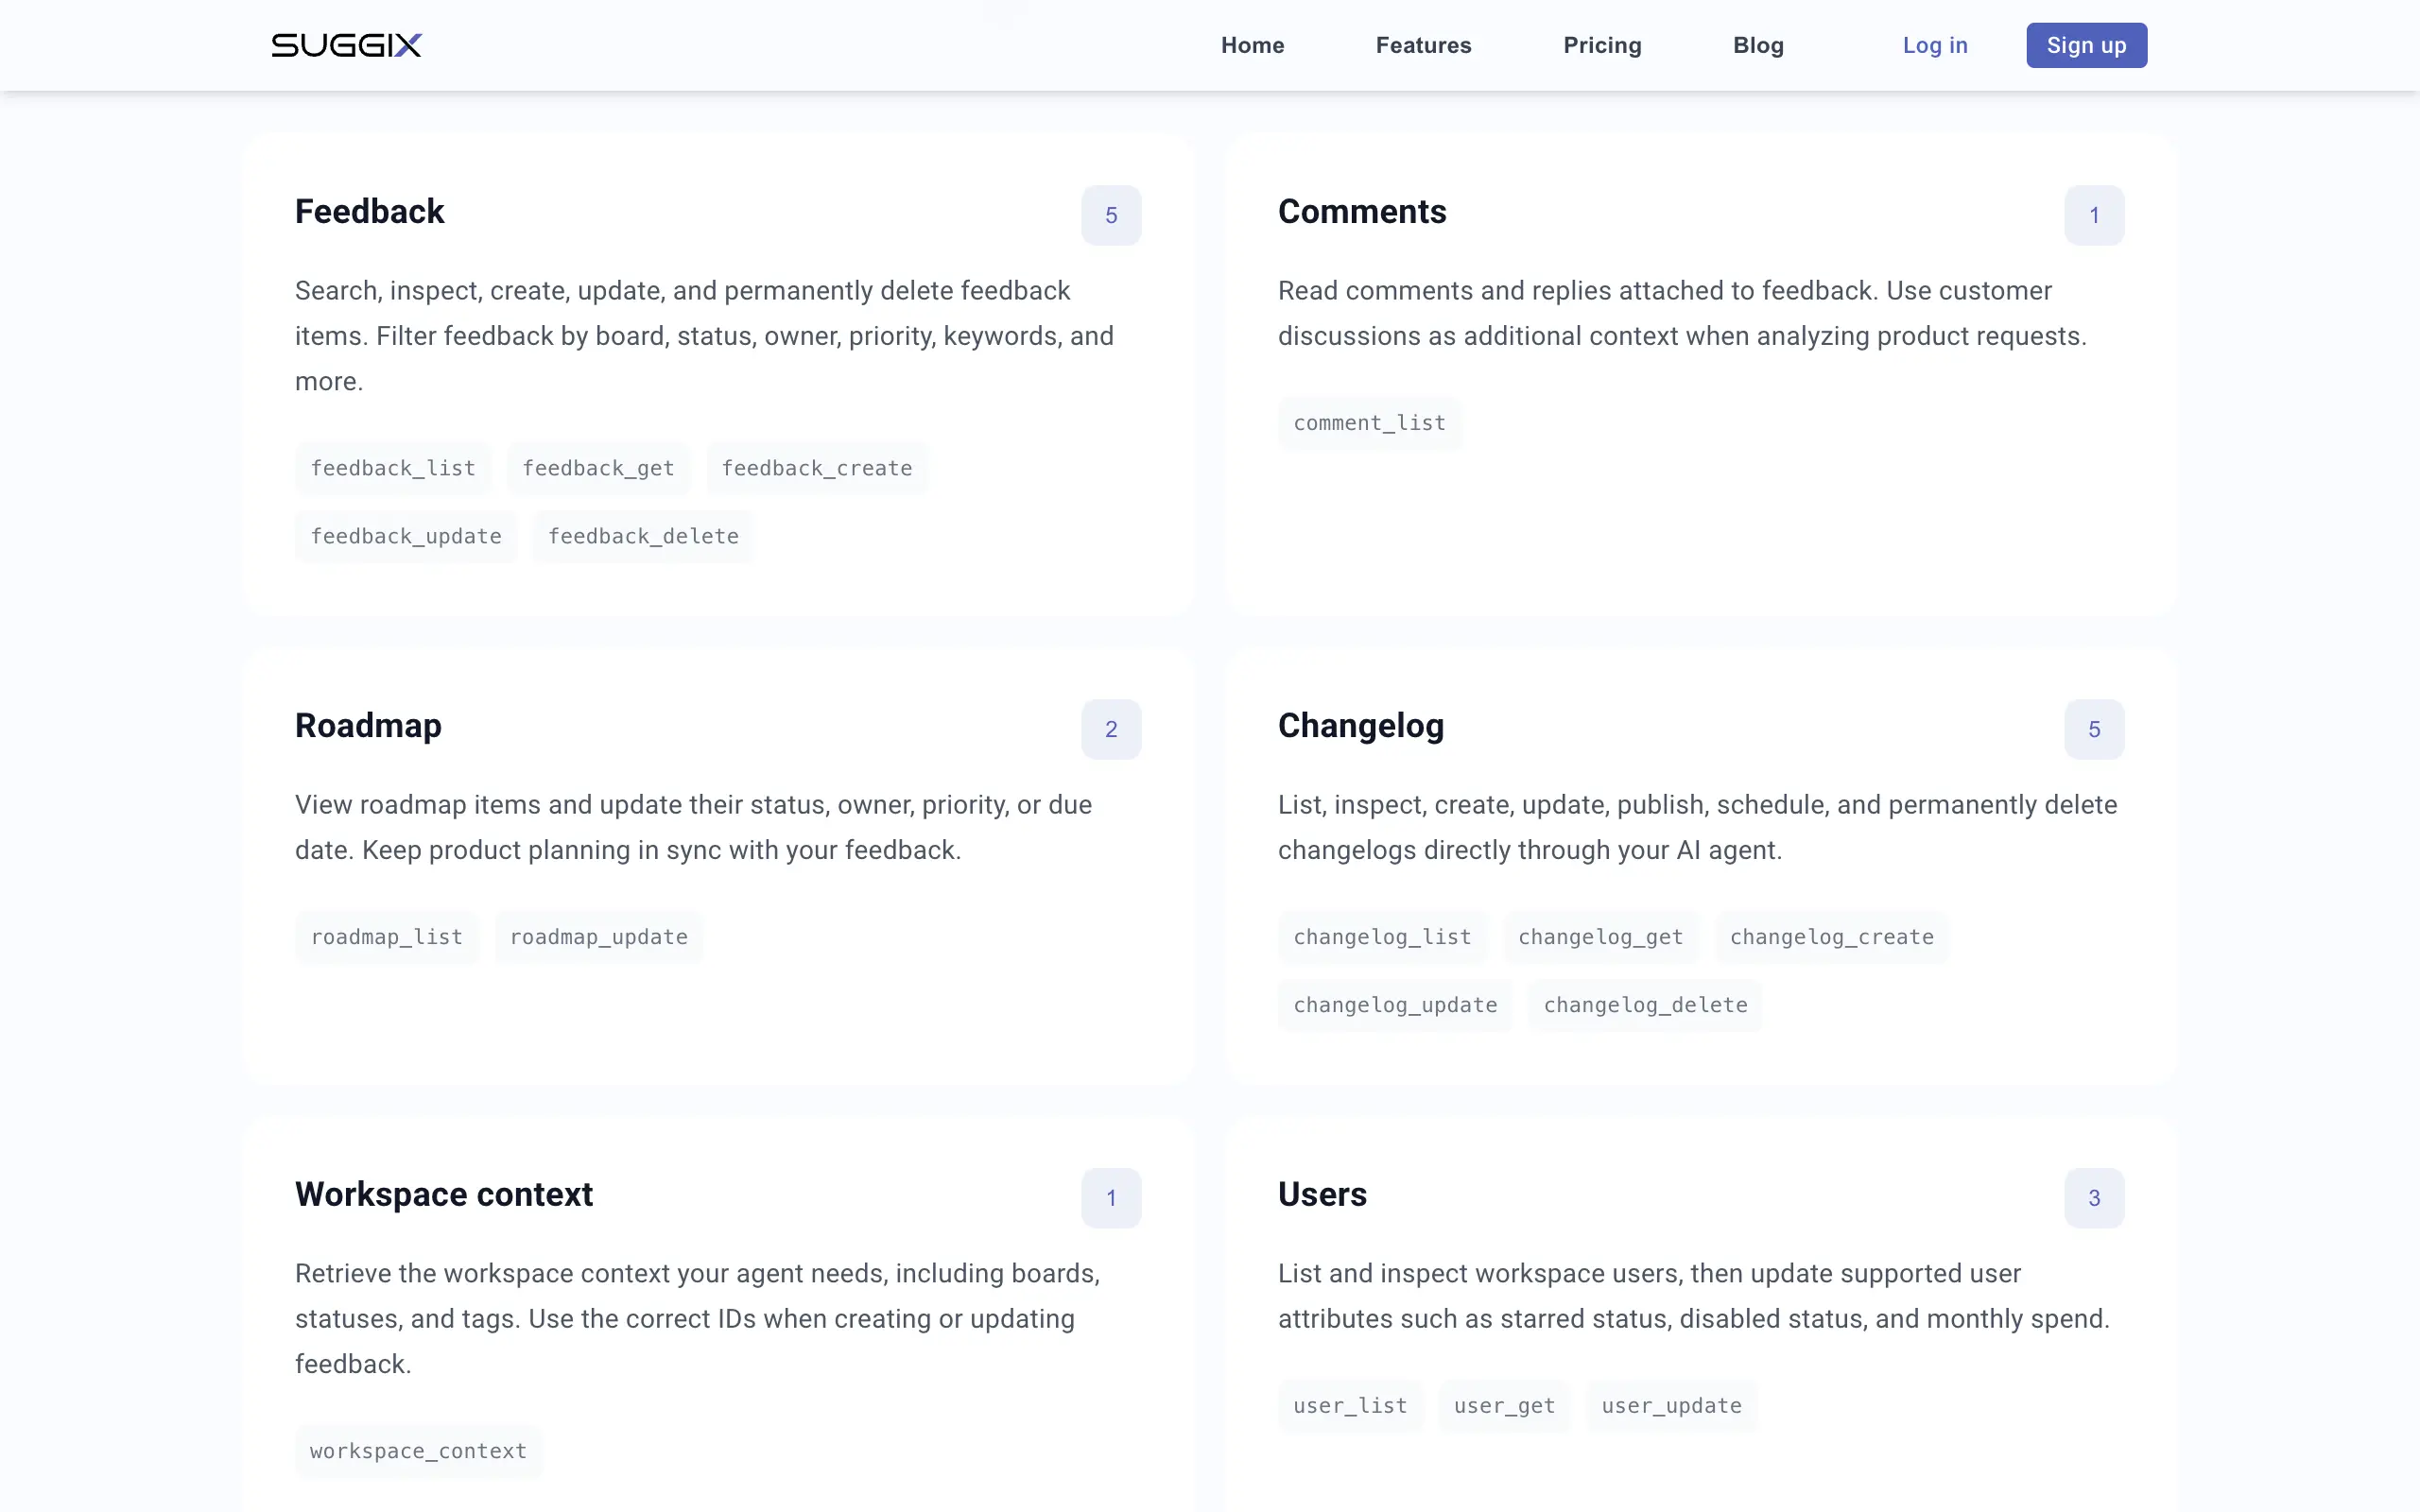Screen dimensions: 2420x1512
Task: Click the Log in link
Action: coord(1934,45)
